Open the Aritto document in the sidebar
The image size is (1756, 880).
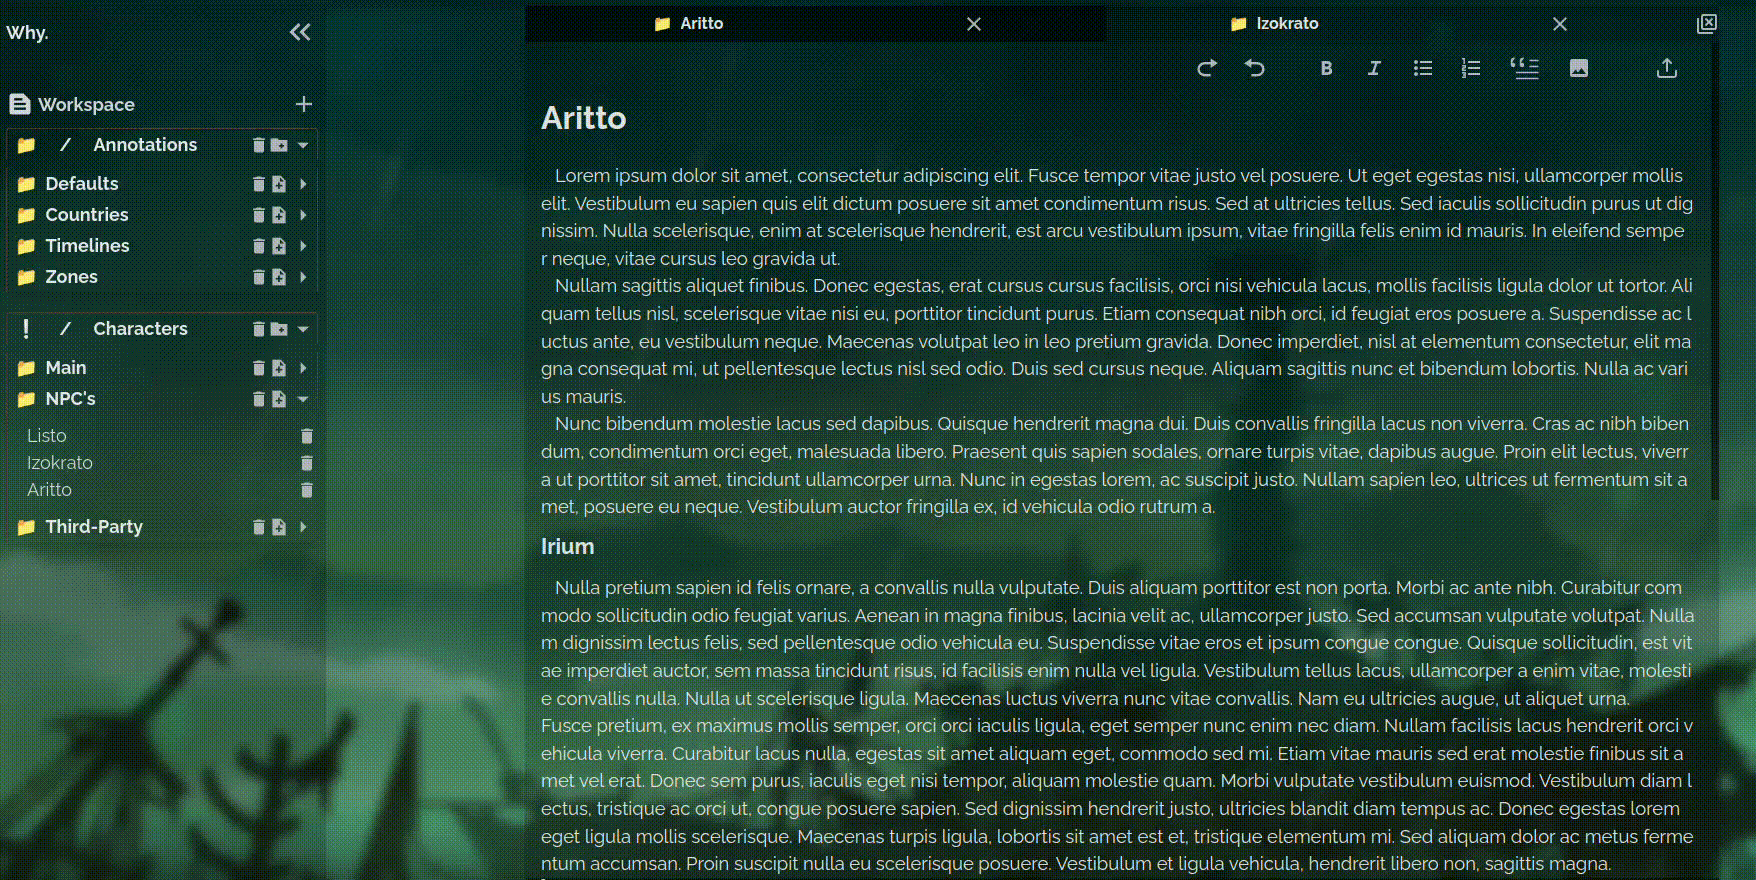[49, 490]
